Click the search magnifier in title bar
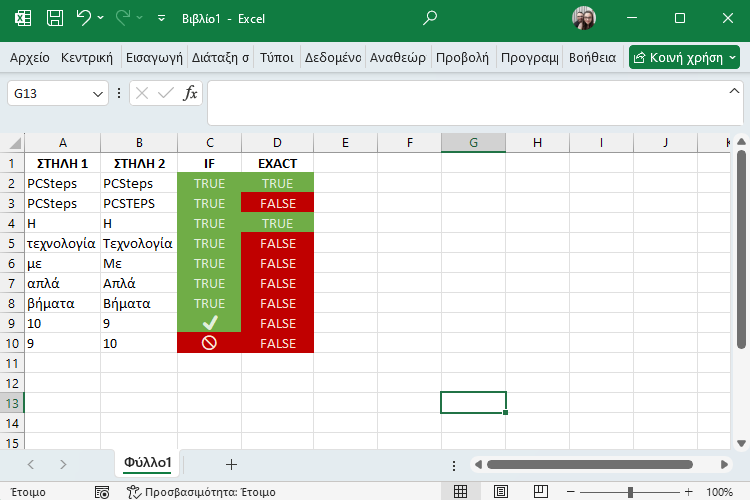 tap(430, 18)
